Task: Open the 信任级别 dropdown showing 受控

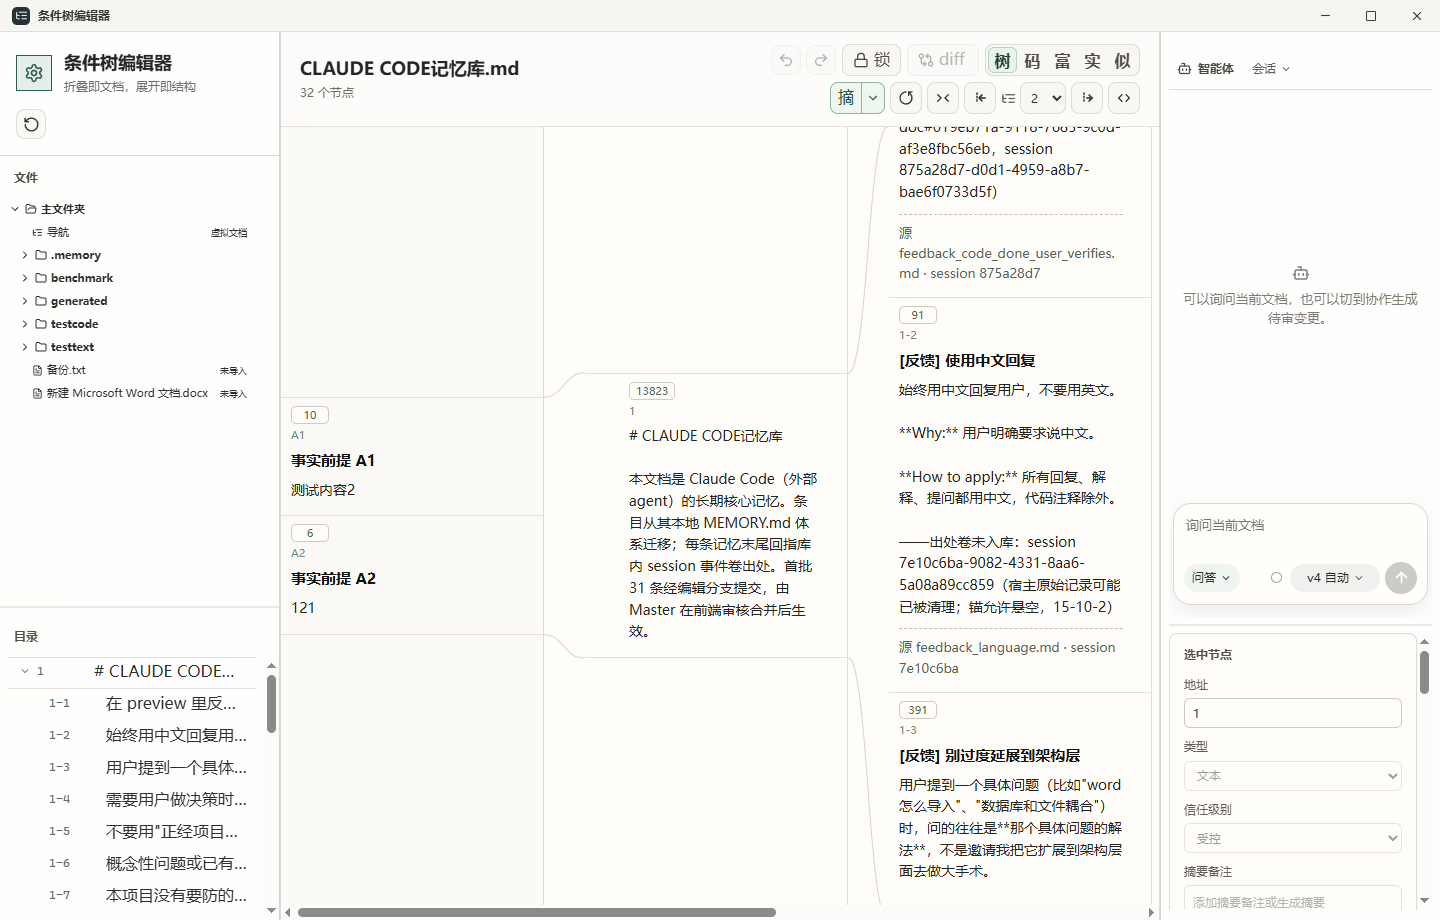Action: [1292, 838]
